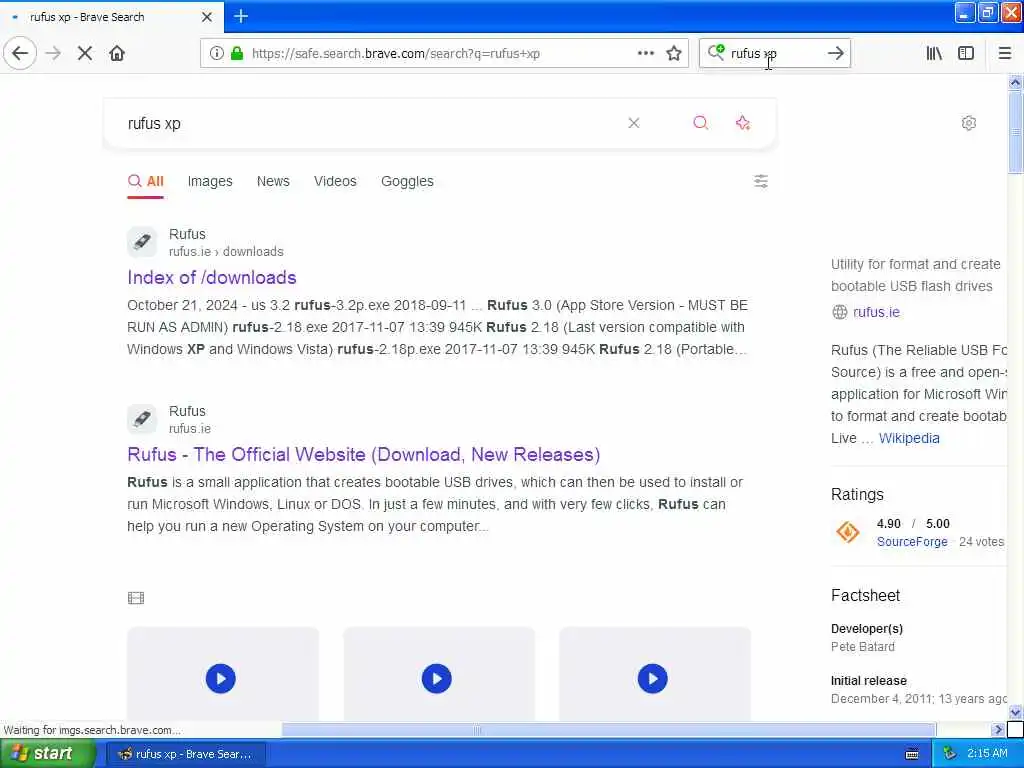Click the film strip videos section icon
The width and height of the screenshot is (1024, 768).
coord(136,598)
